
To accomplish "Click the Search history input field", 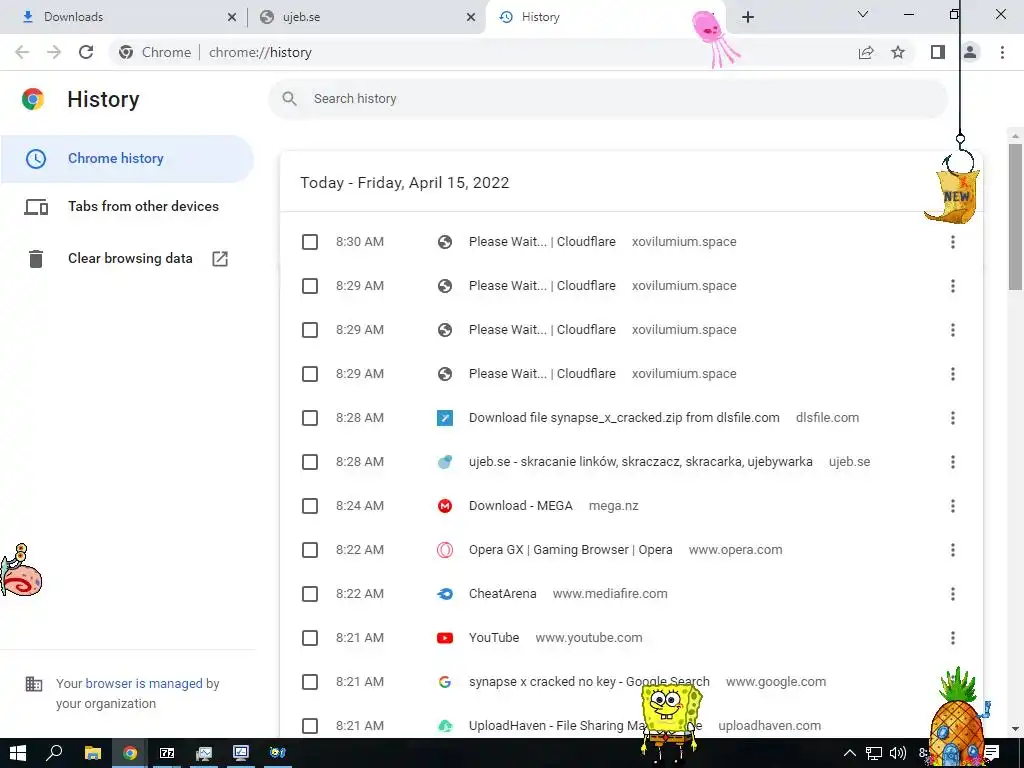I will [x=608, y=99].
